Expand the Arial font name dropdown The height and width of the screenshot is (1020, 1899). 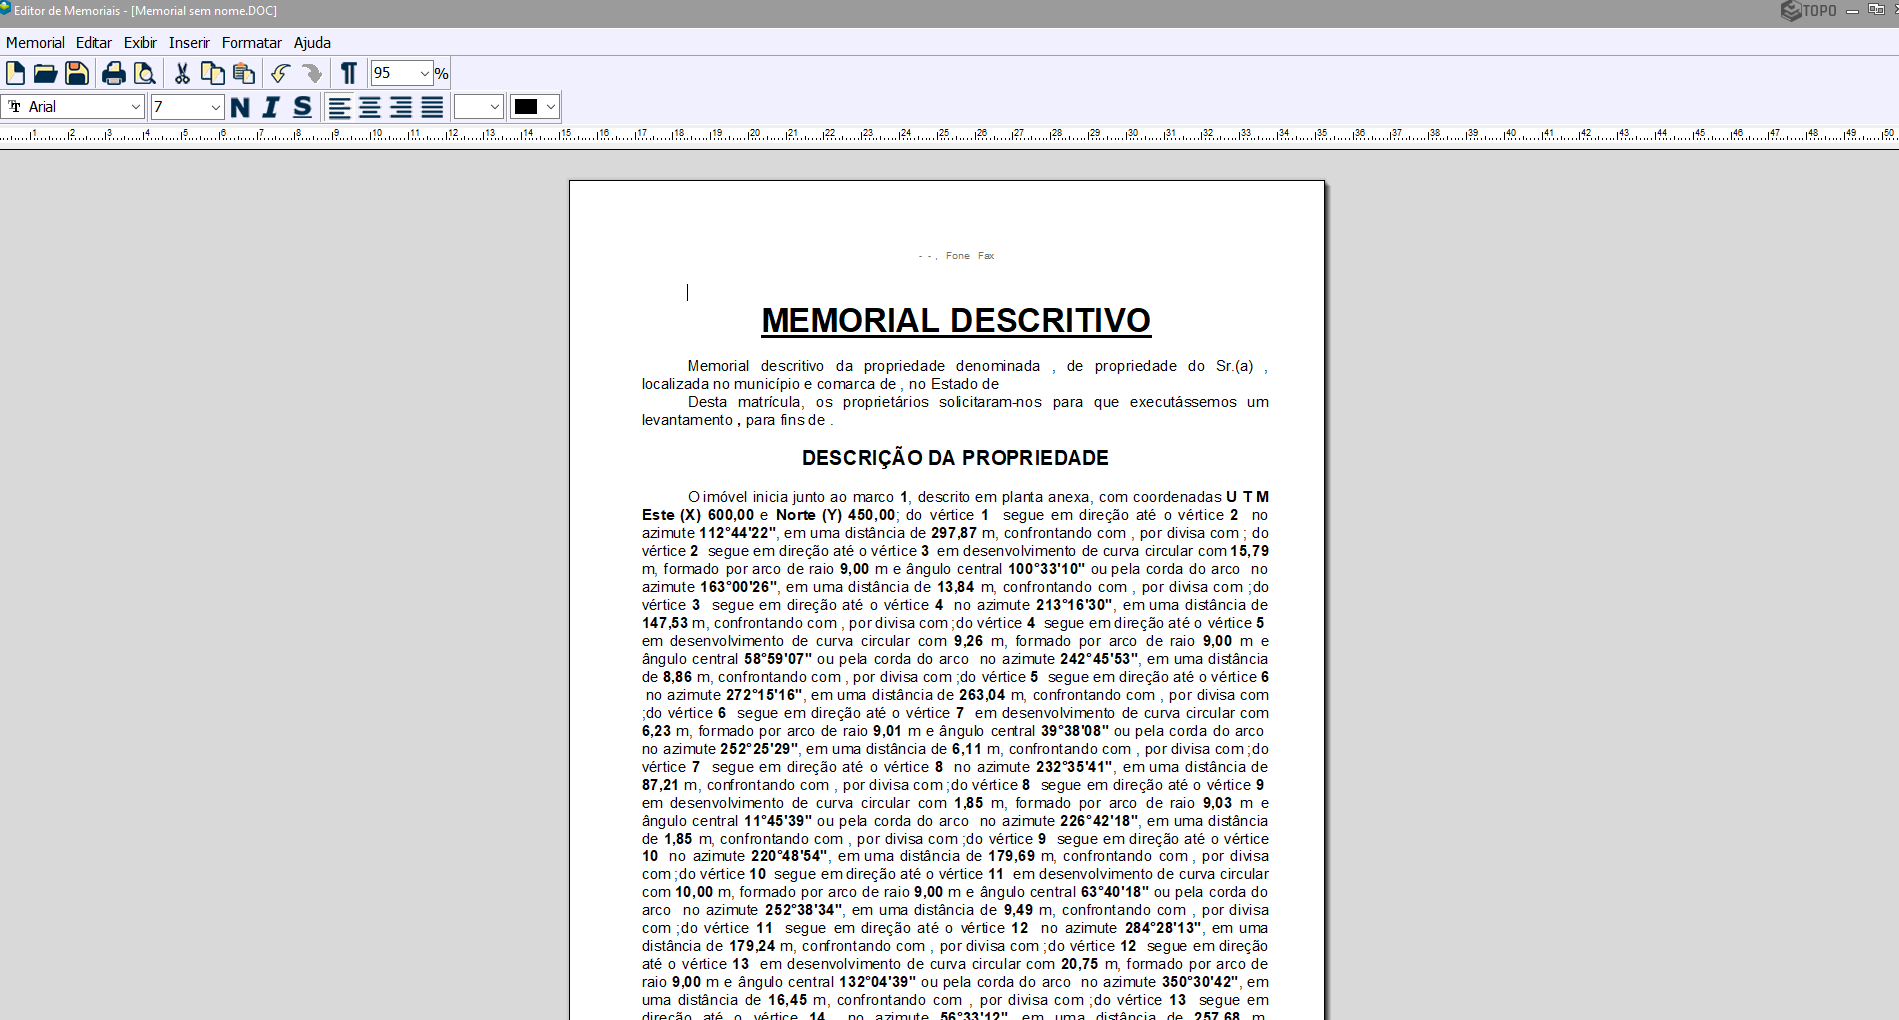tap(136, 107)
